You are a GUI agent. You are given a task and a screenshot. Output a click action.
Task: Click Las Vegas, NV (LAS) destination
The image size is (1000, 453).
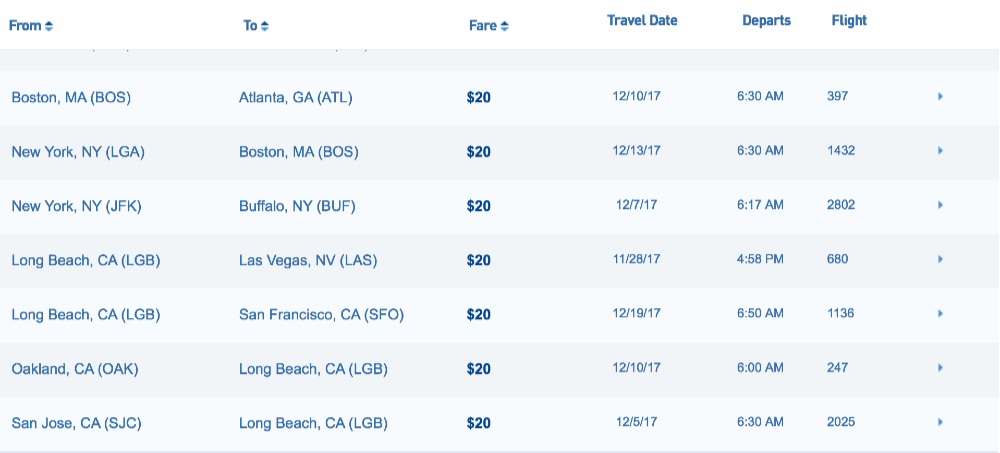coord(309,260)
